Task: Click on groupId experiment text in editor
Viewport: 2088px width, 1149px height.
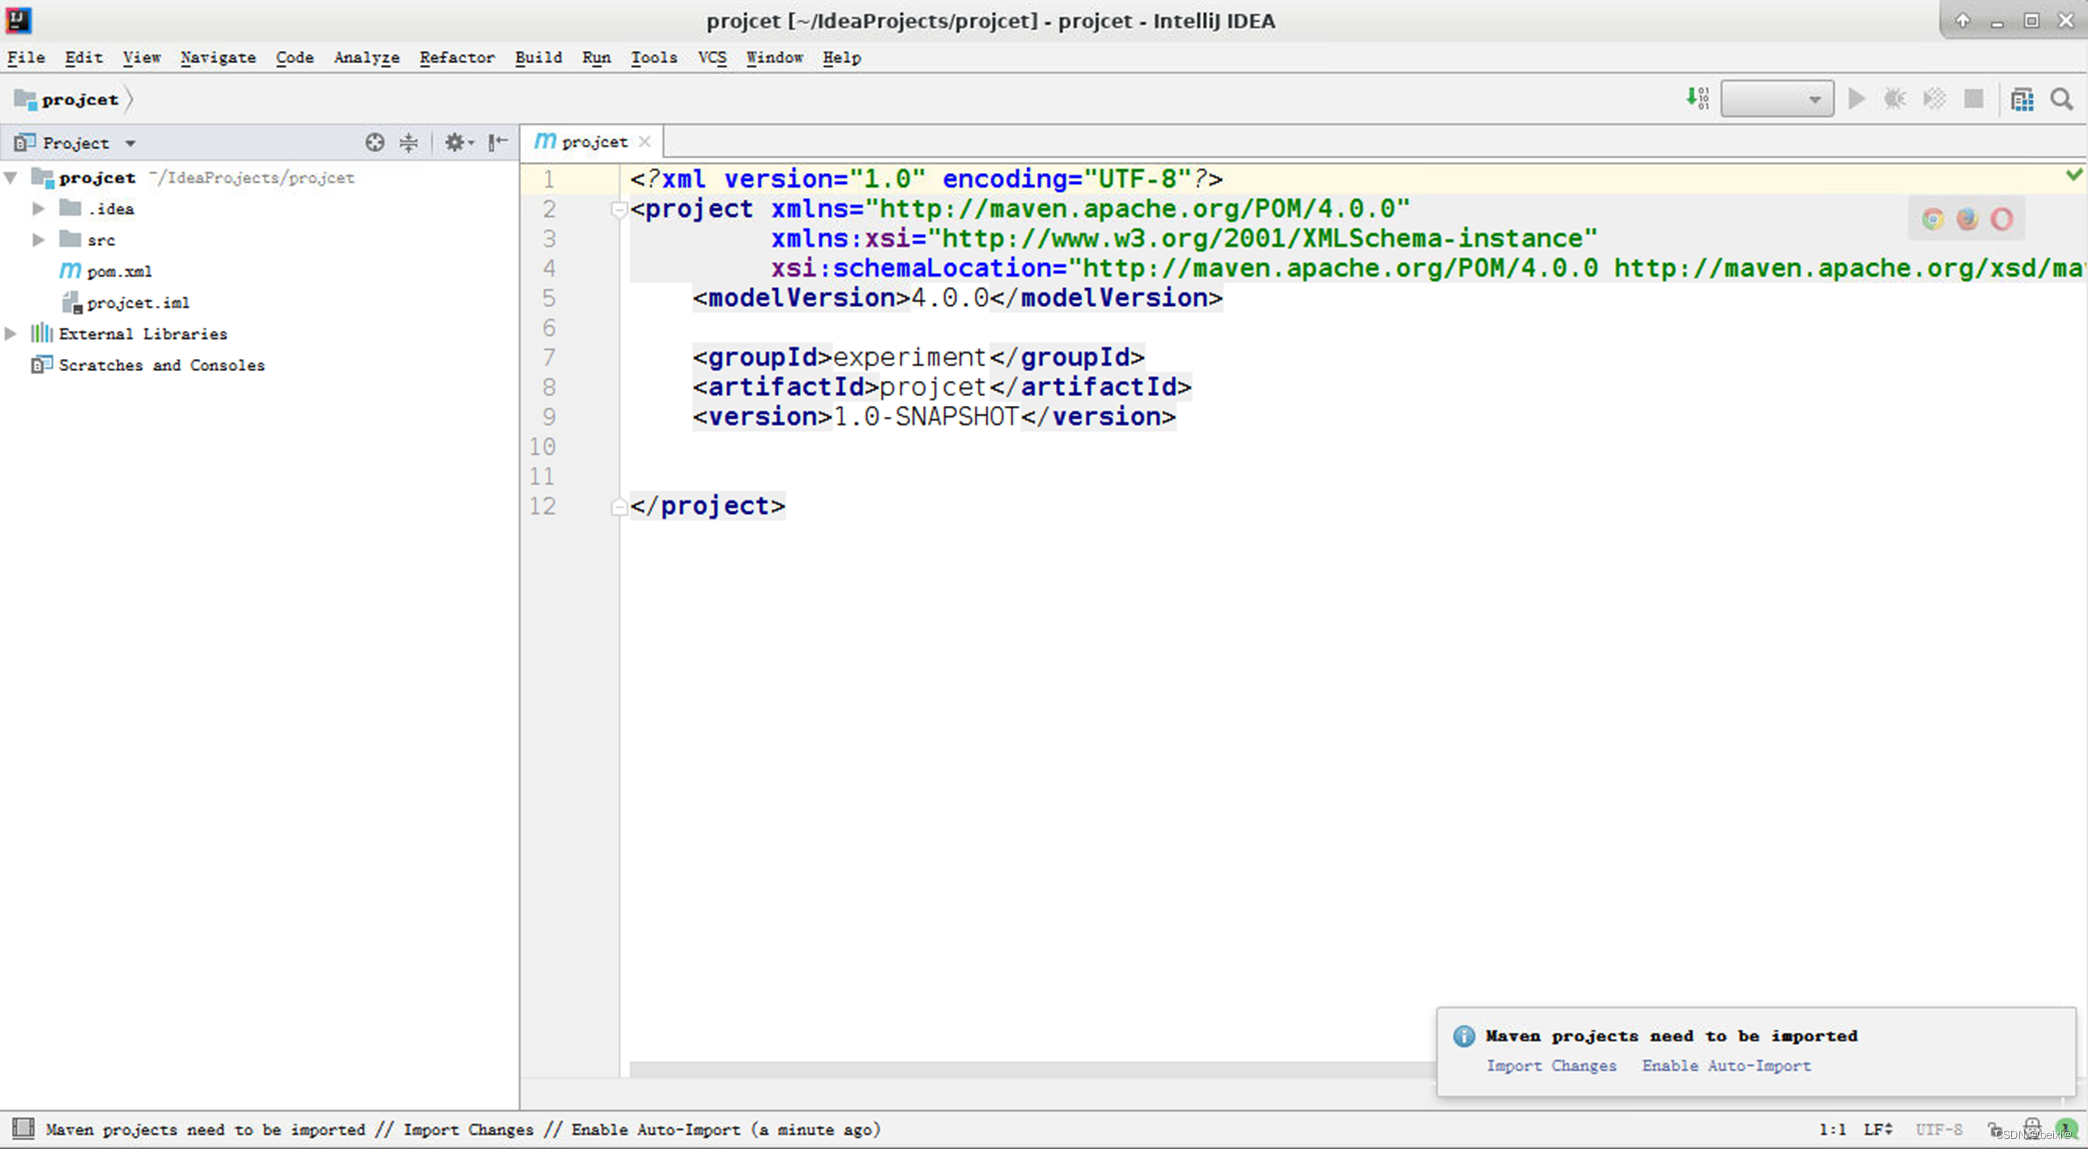Action: pyautogui.click(x=910, y=357)
